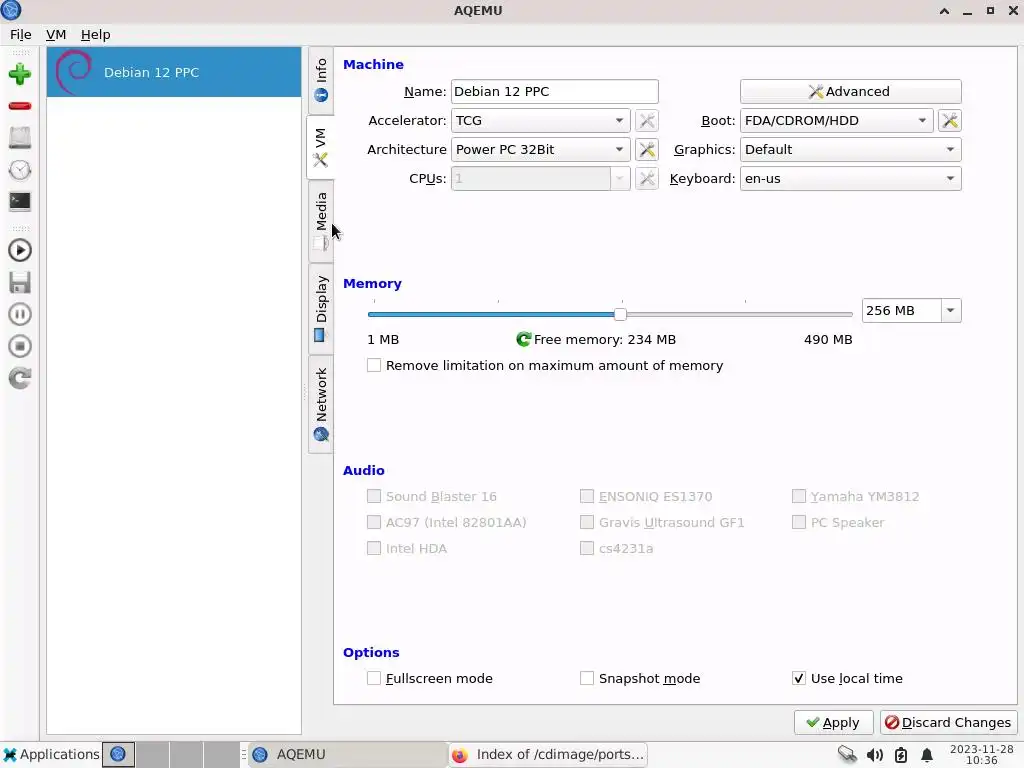Refresh free memory with green icon
The image size is (1024, 768).
tap(523, 340)
